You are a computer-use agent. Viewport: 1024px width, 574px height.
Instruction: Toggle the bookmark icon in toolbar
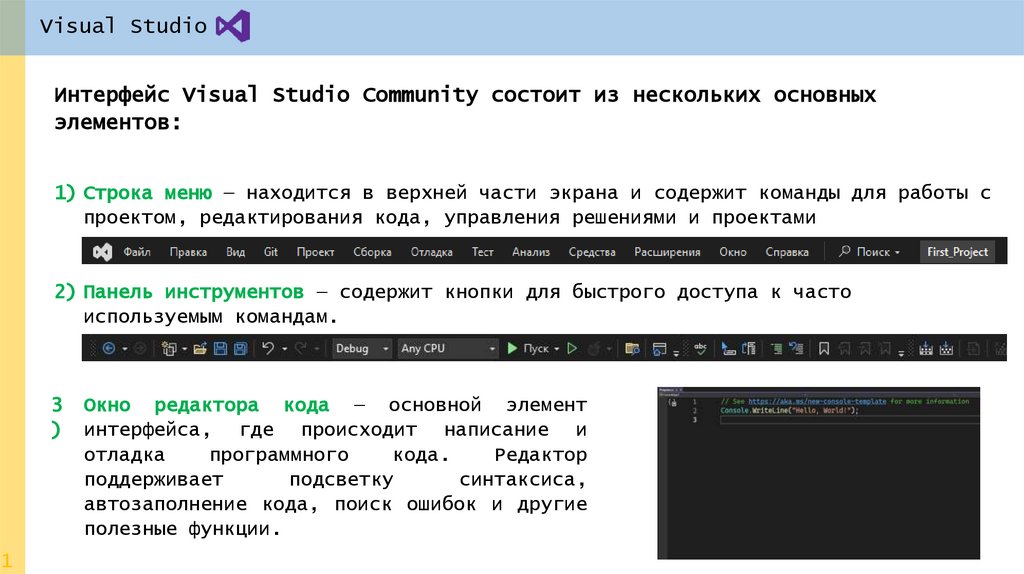[x=825, y=349]
